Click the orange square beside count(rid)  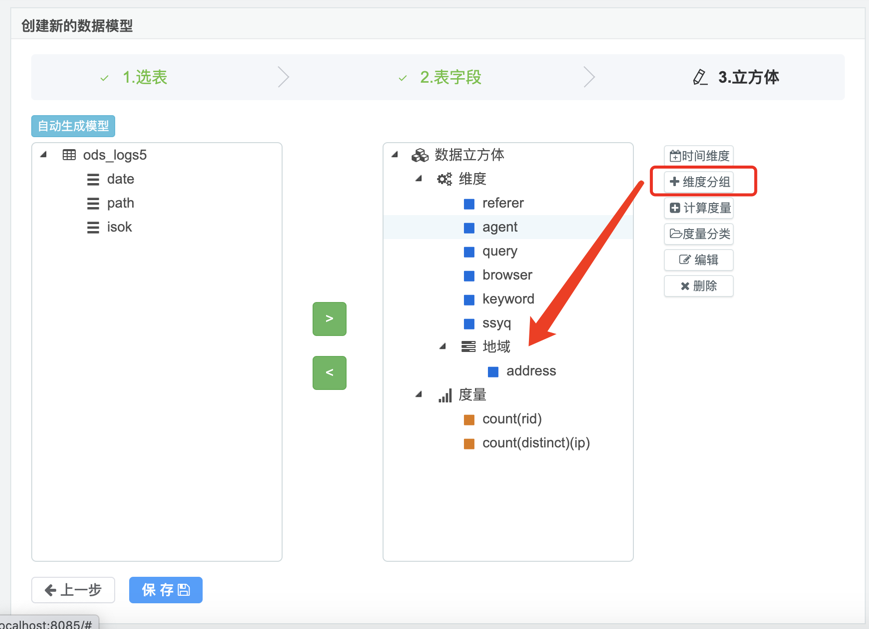pyautogui.click(x=469, y=419)
